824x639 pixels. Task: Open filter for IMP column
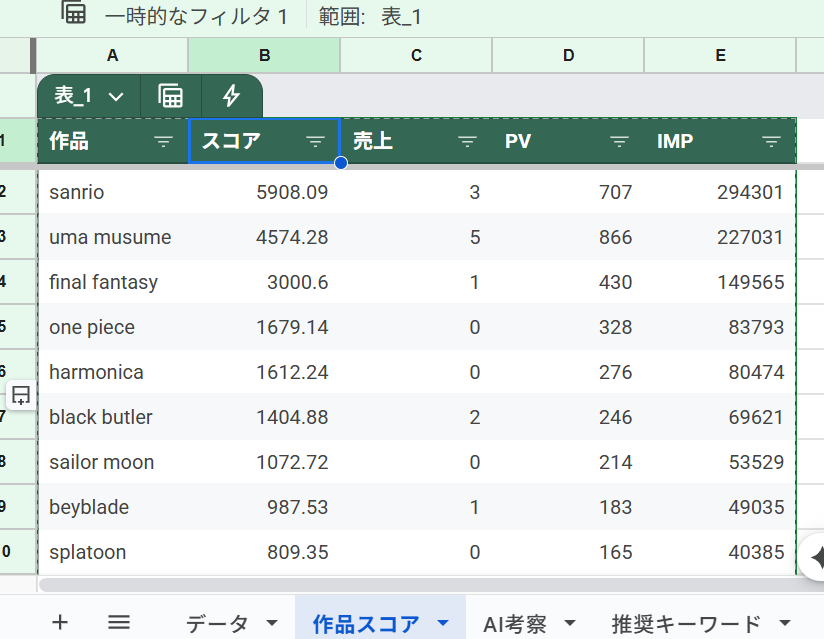[x=771, y=141]
